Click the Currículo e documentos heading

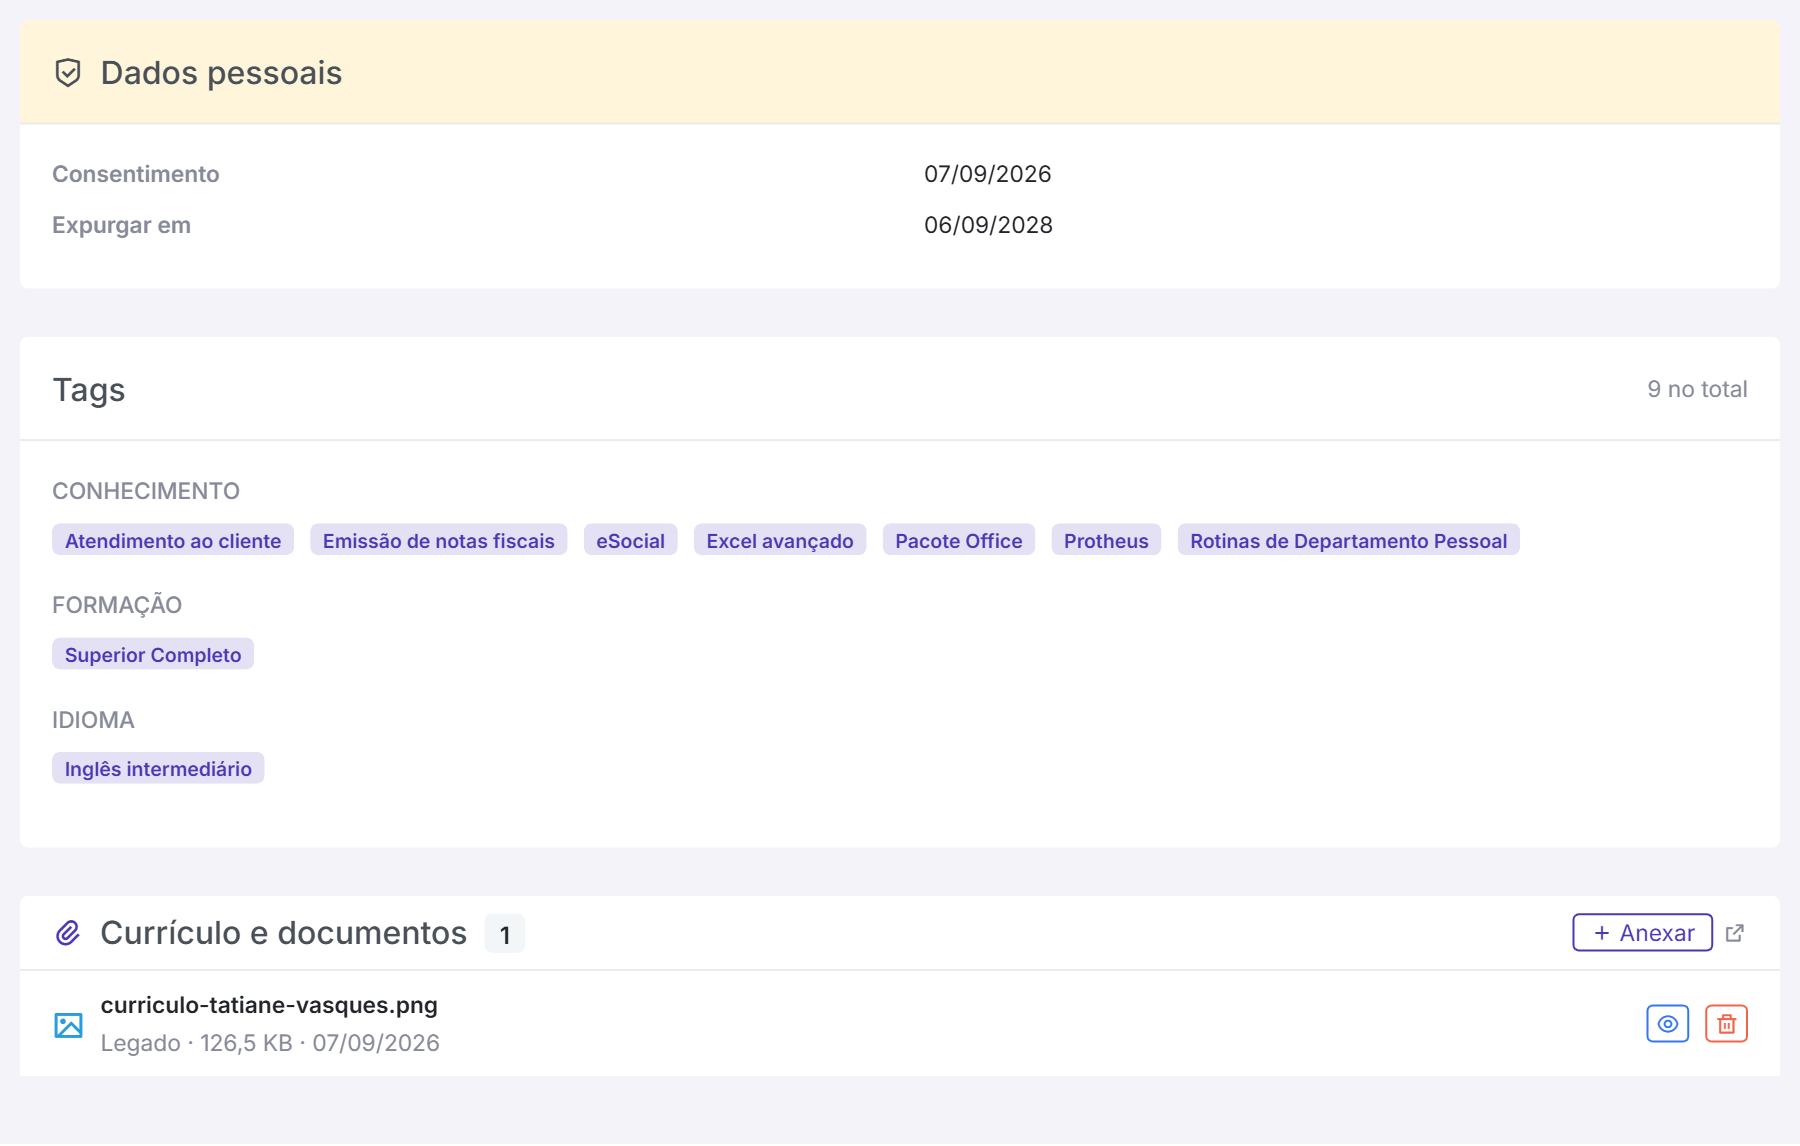click(x=284, y=933)
